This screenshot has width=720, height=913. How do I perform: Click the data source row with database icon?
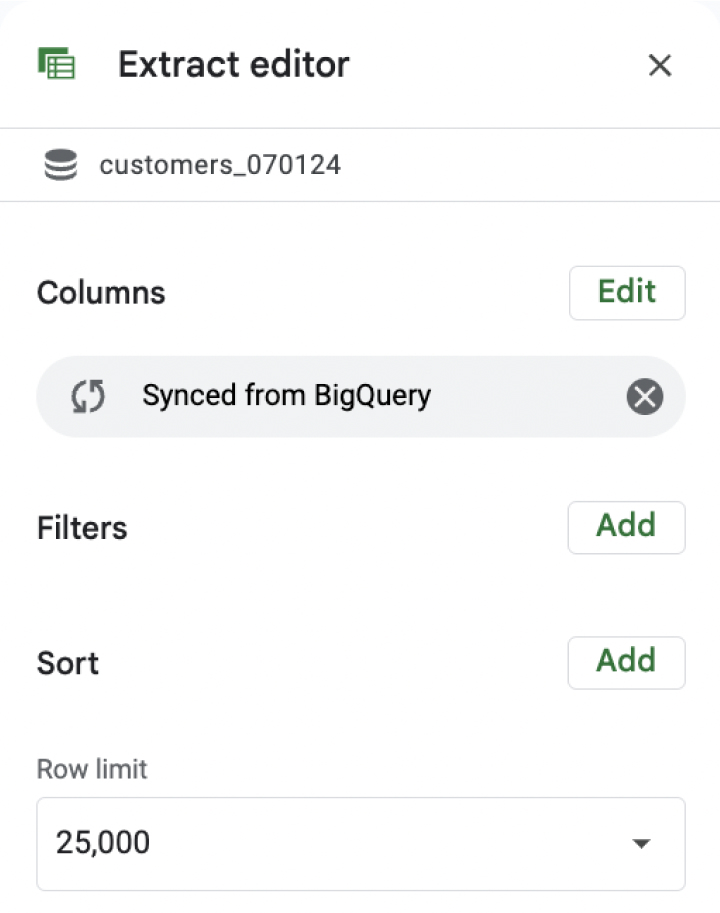click(360, 165)
